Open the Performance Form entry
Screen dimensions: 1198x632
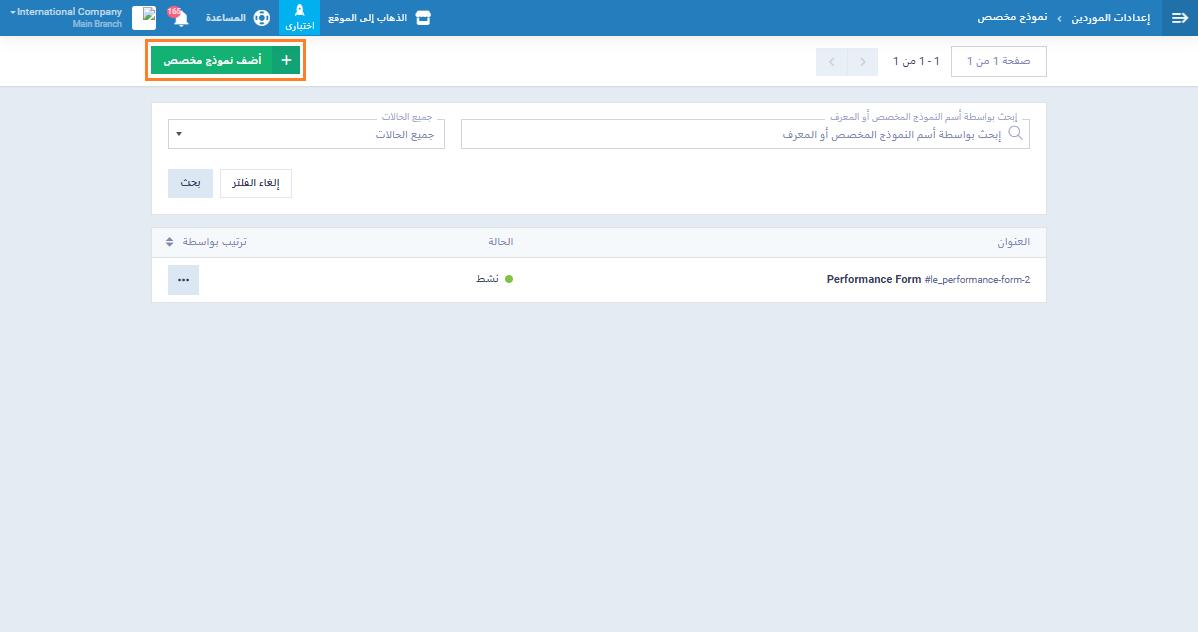pos(873,280)
